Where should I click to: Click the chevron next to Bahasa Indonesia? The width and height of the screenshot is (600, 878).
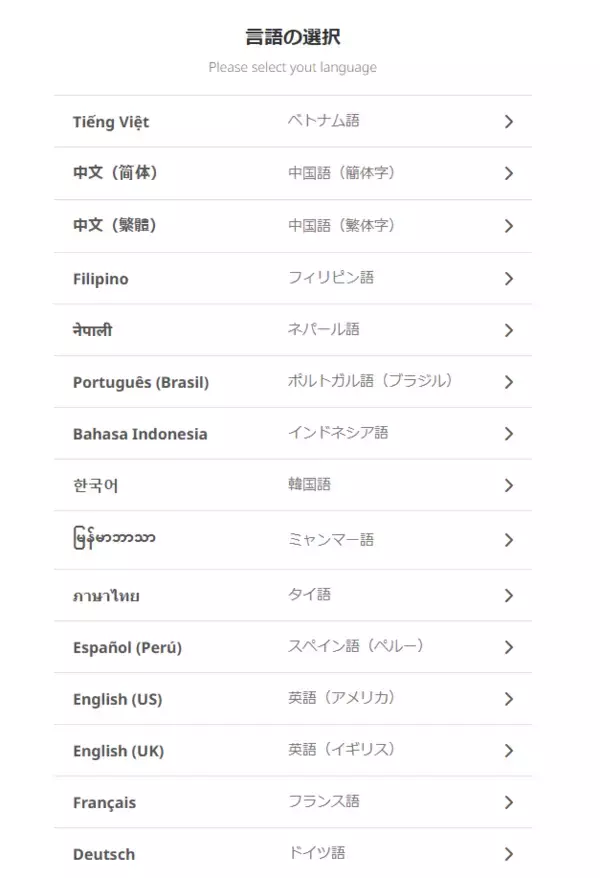(x=509, y=434)
